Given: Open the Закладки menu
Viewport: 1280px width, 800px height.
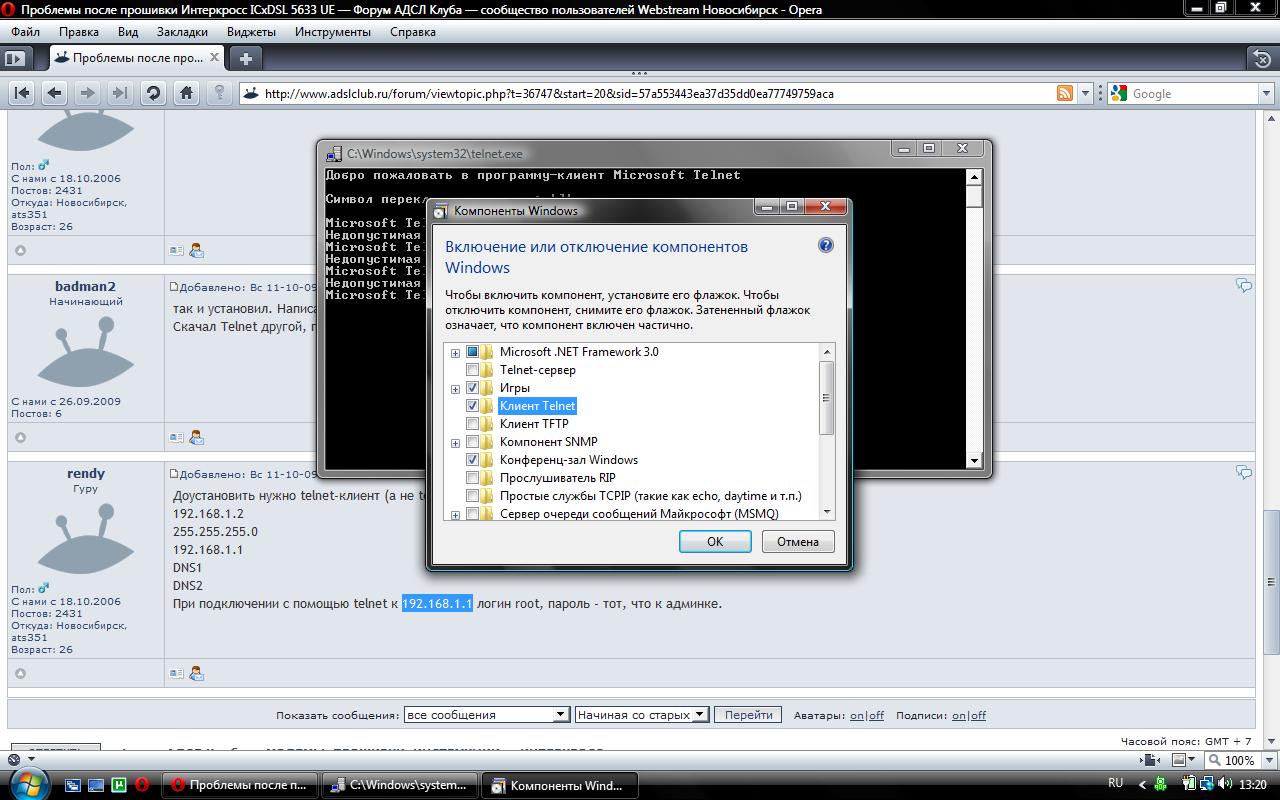Looking at the screenshot, I should pos(182,31).
